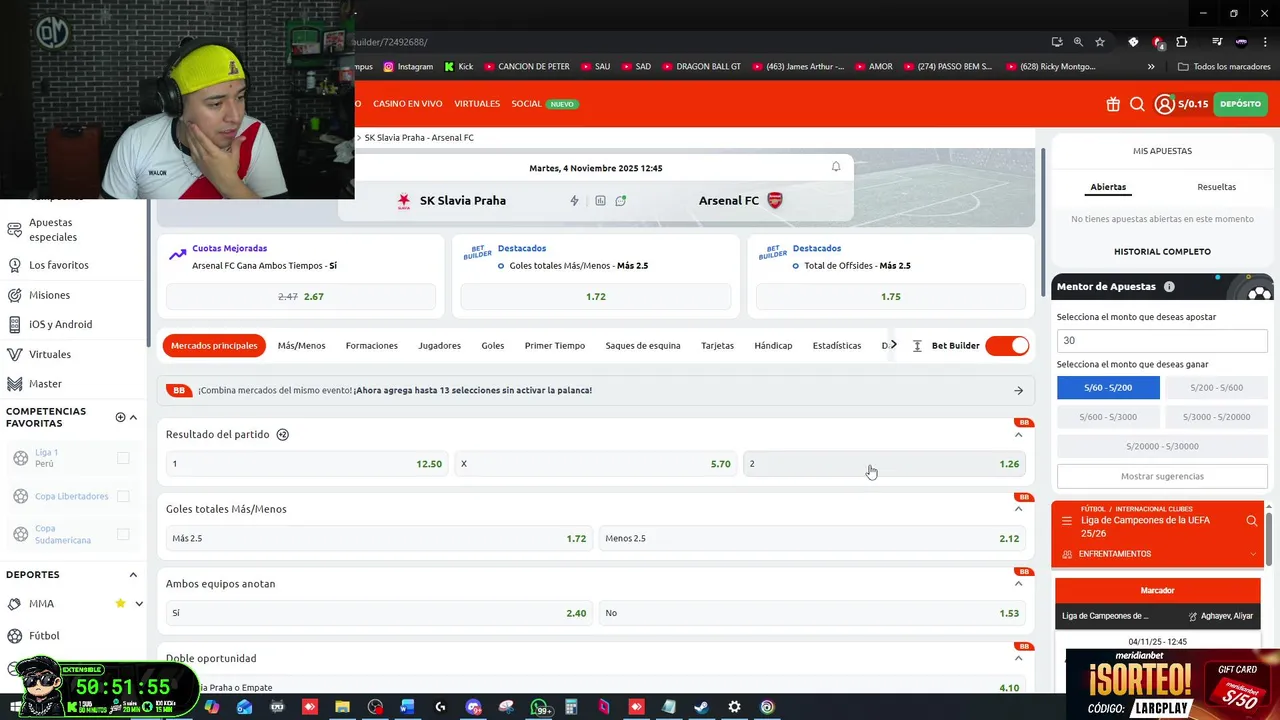
Task: Open the site search magnifier
Action: pos(1137,104)
